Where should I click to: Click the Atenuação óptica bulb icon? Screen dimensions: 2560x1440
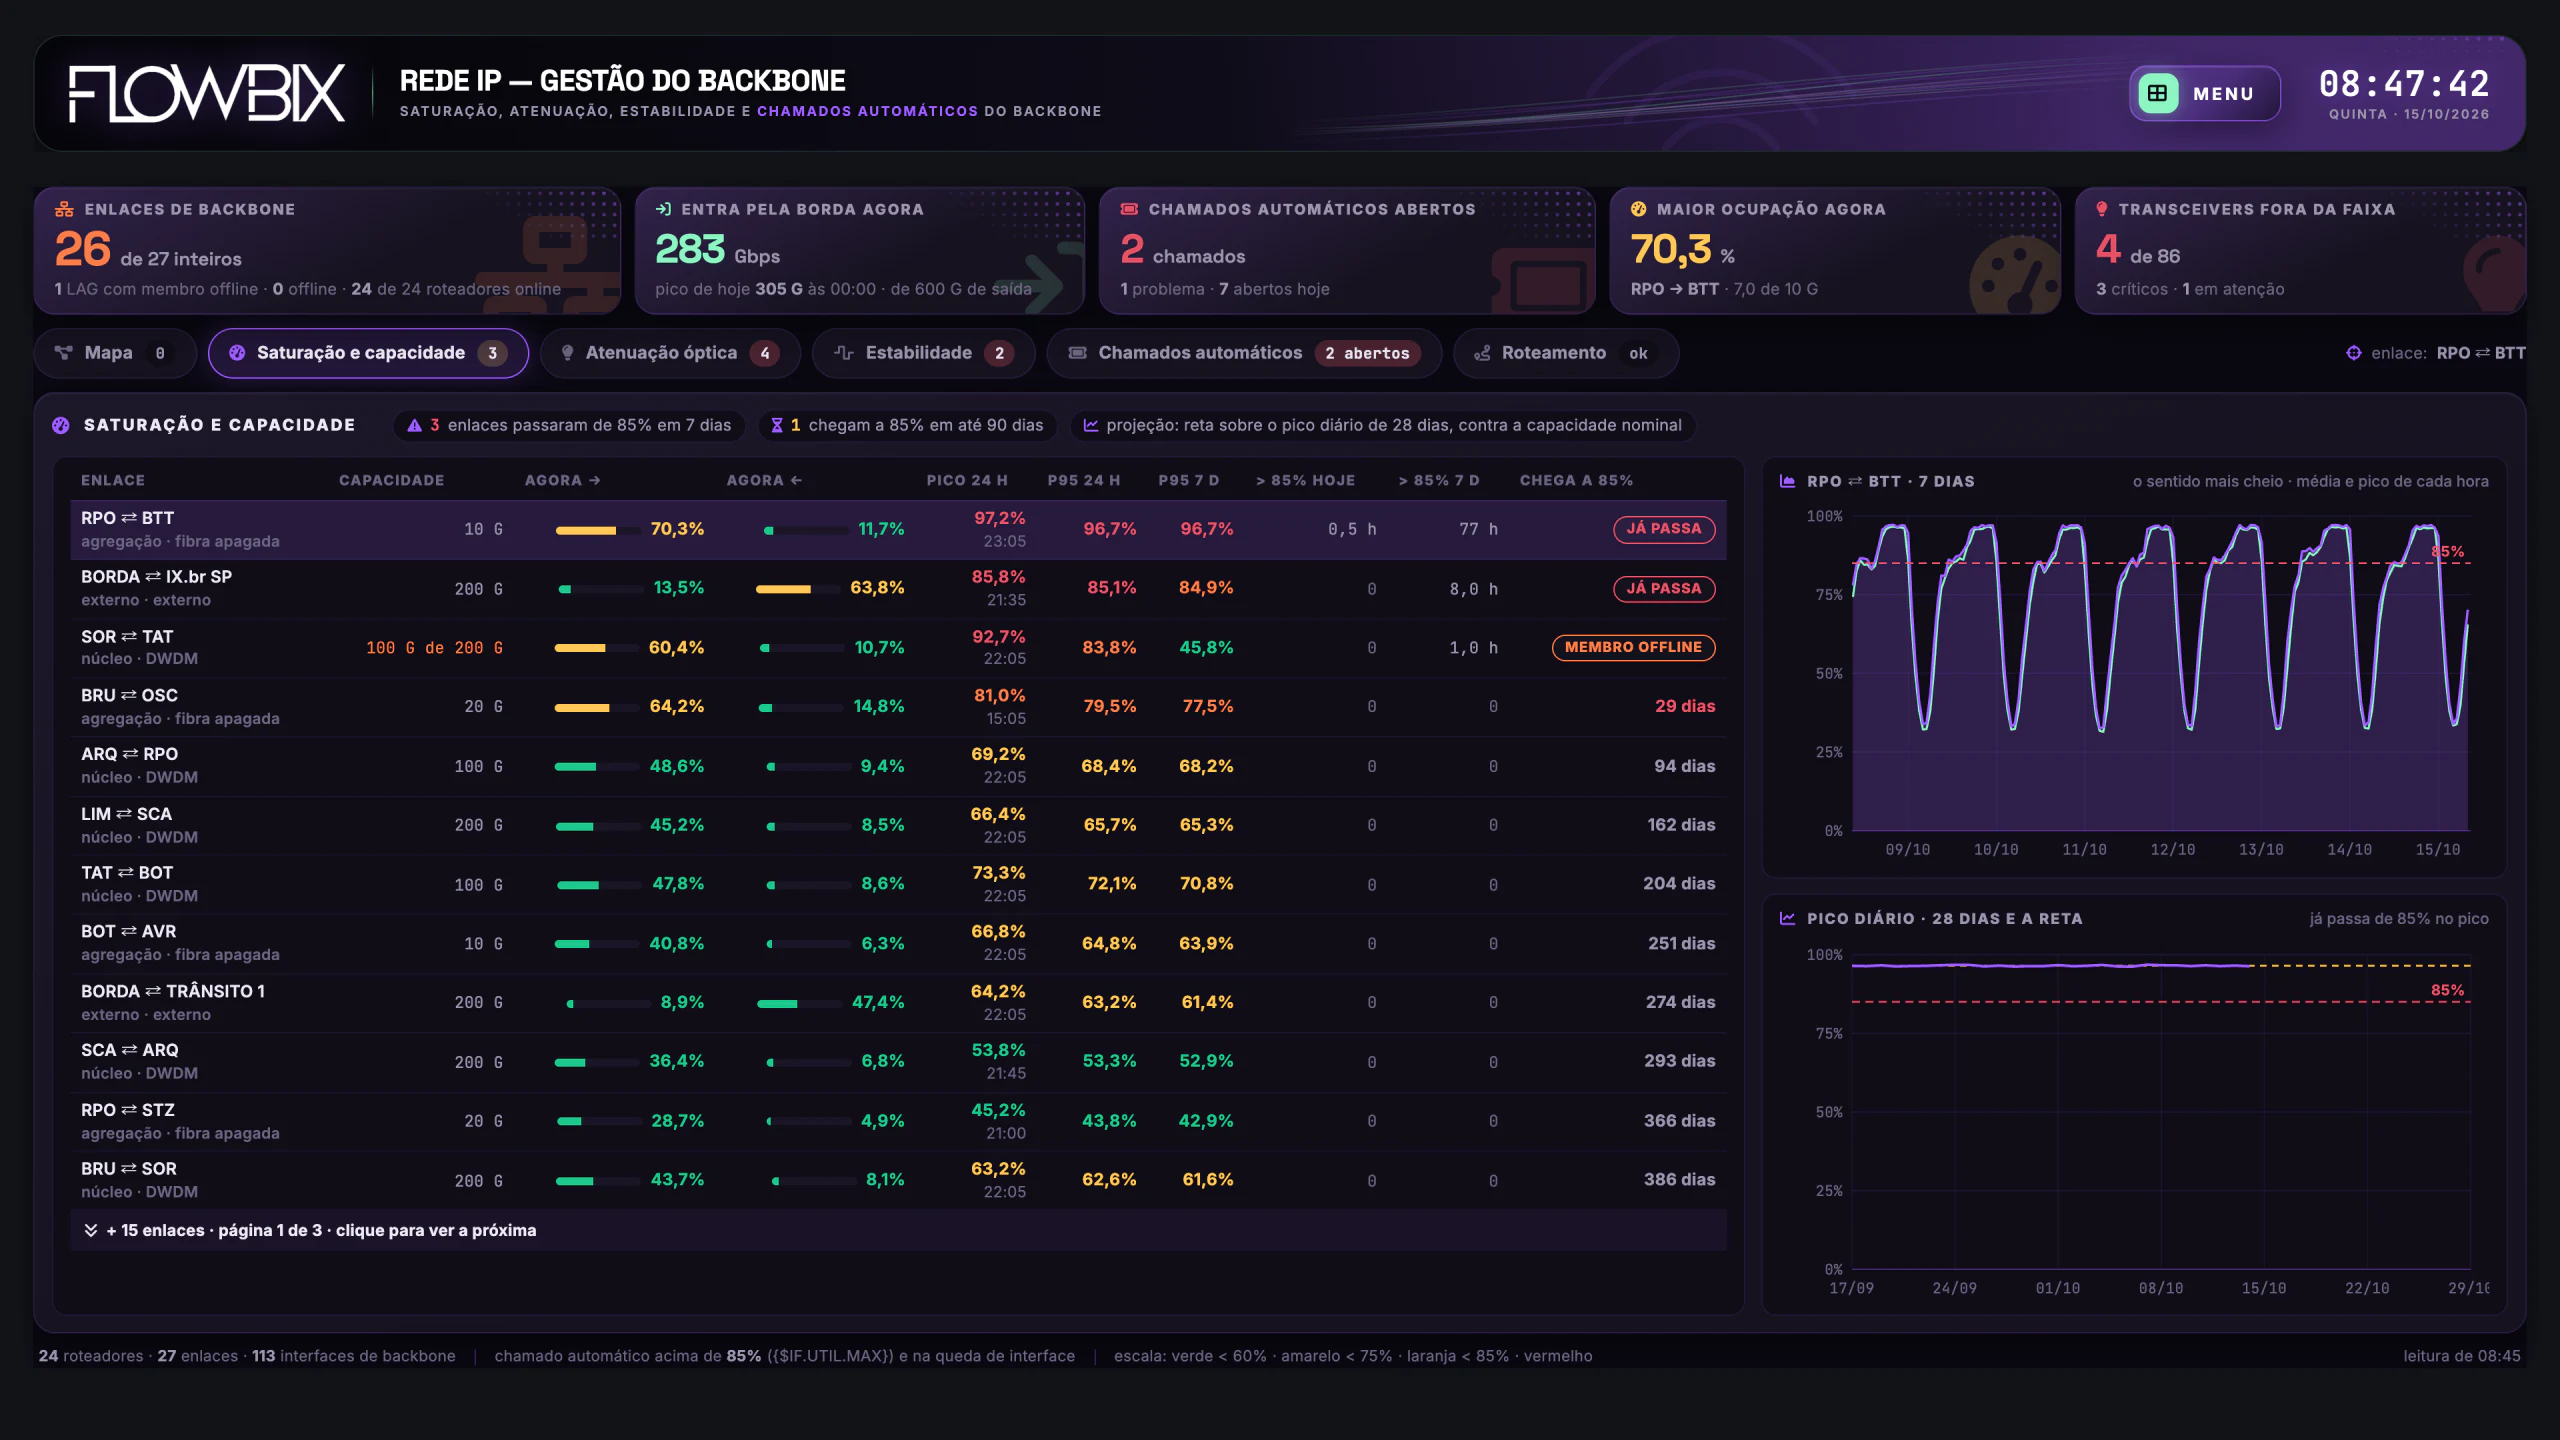(567, 353)
